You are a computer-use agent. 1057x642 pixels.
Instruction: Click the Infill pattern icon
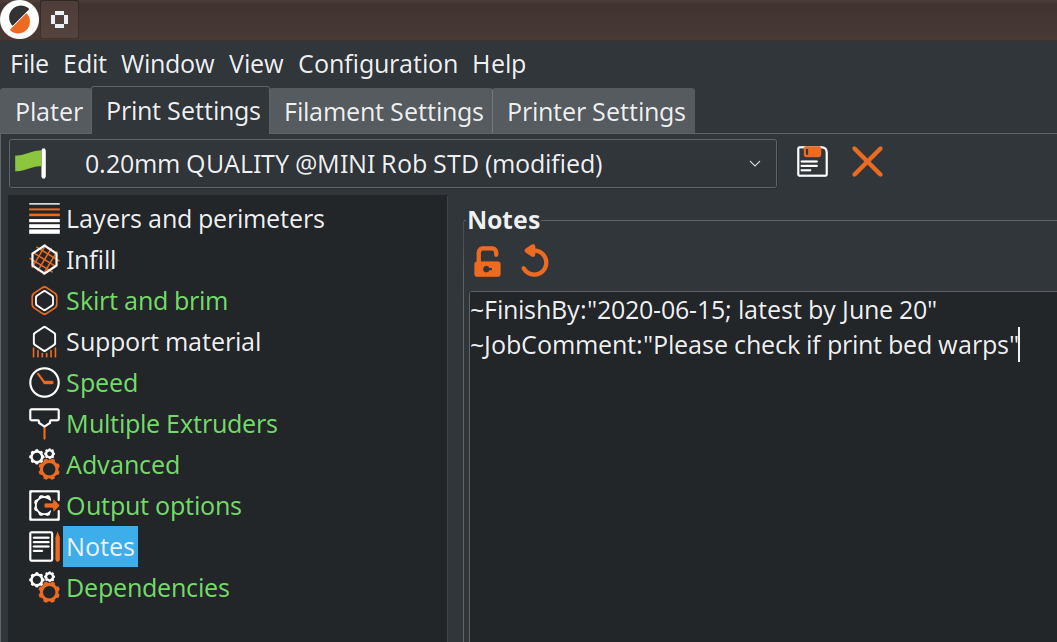[44, 260]
